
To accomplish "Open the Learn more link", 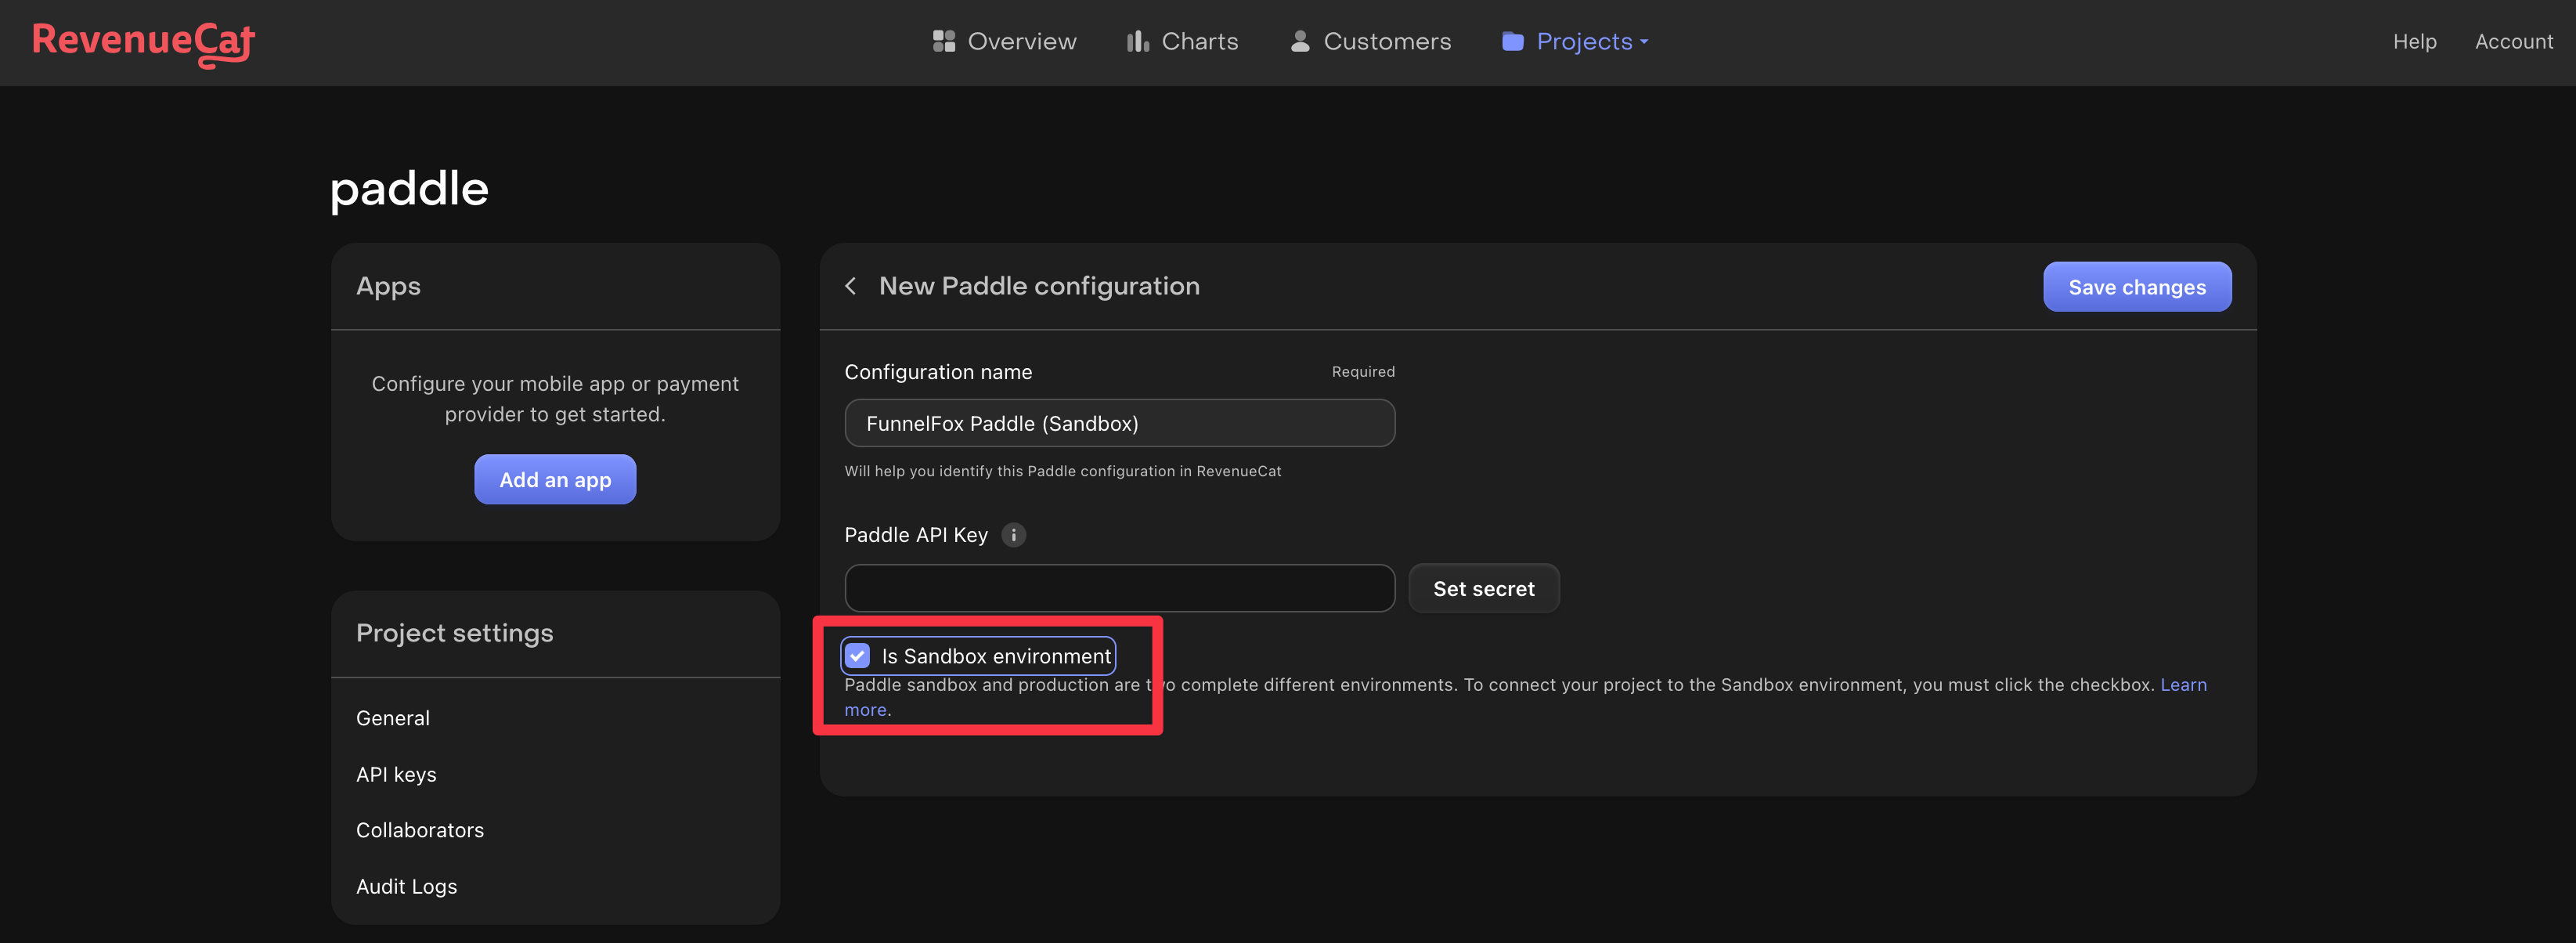I will (2185, 684).
